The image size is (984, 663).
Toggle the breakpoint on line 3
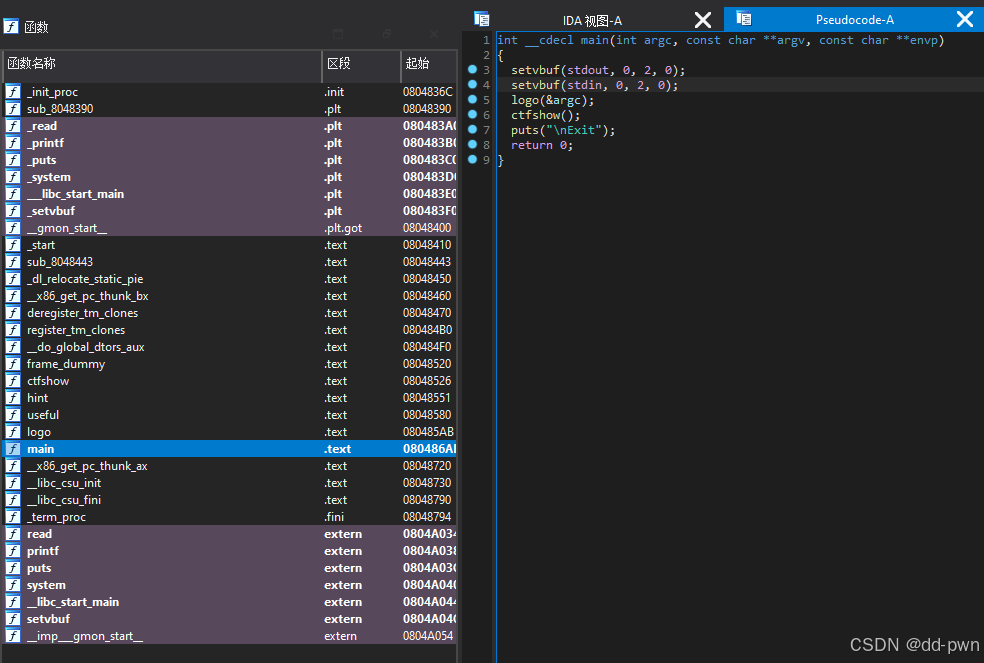coord(473,69)
